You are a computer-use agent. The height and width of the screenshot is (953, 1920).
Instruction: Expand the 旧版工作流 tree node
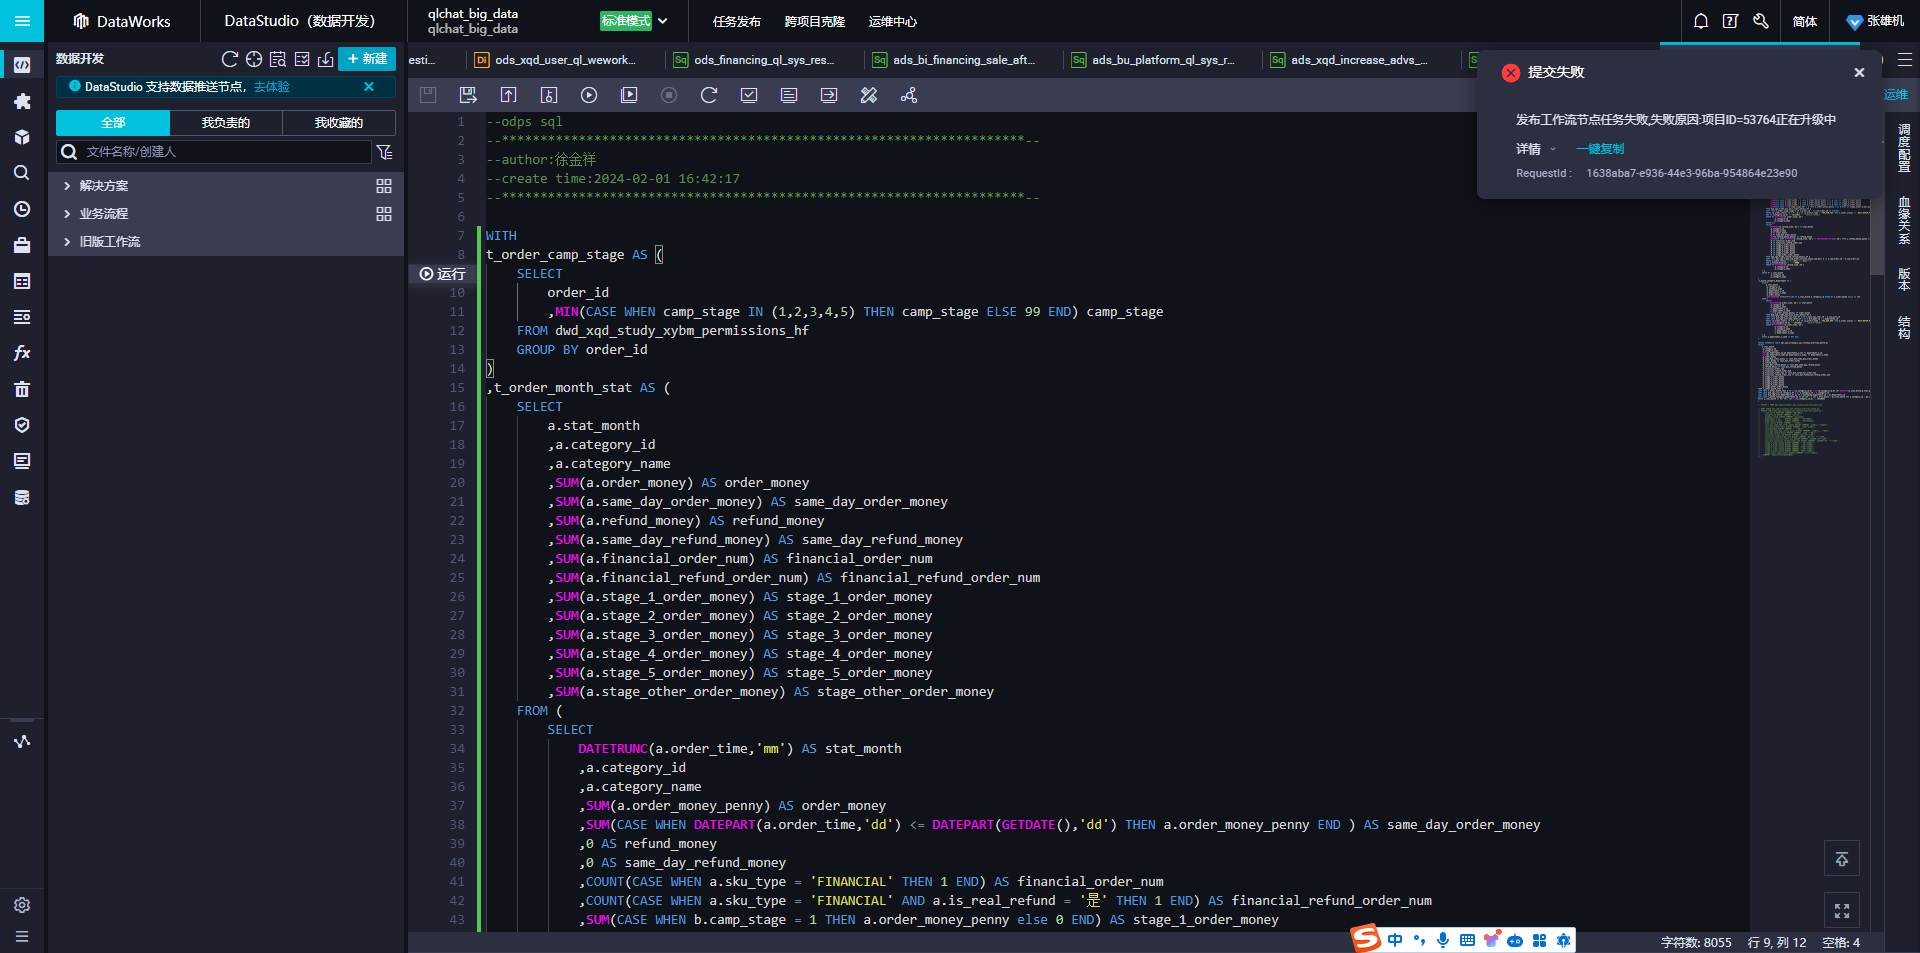point(67,242)
